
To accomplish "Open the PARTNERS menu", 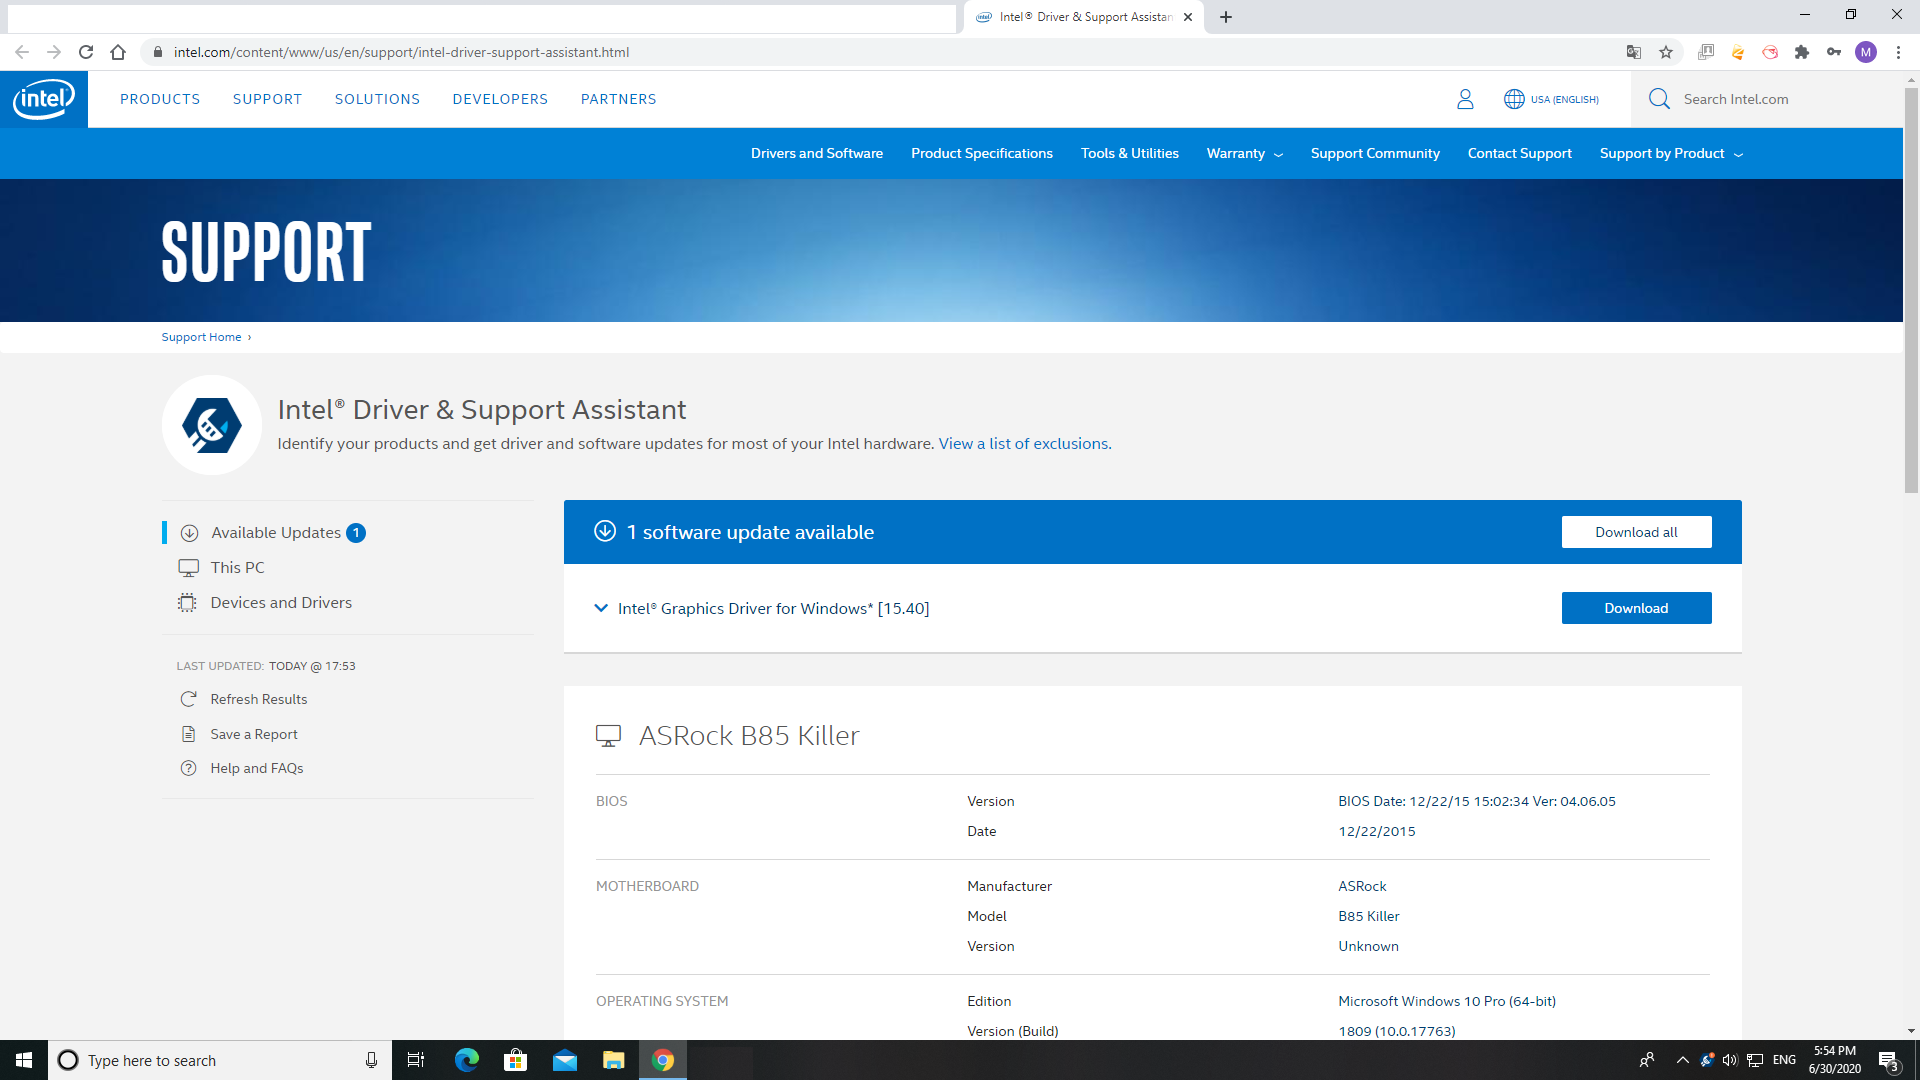I will (x=618, y=99).
